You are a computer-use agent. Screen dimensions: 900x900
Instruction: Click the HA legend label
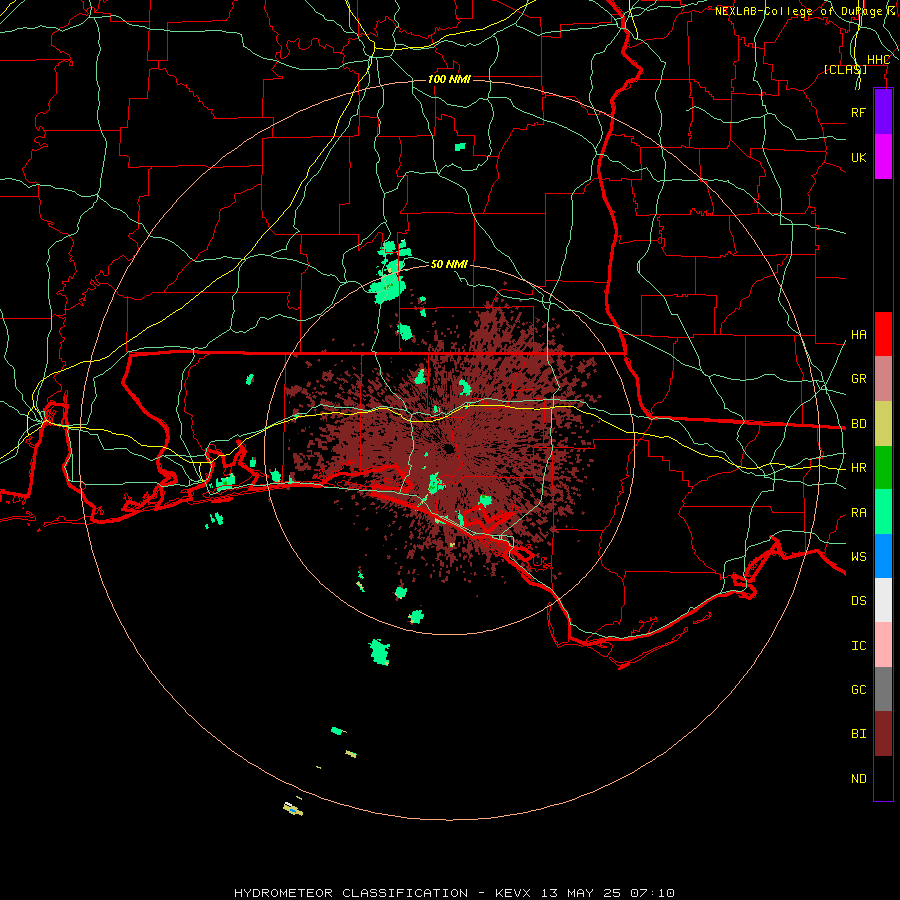pos(858,335)
